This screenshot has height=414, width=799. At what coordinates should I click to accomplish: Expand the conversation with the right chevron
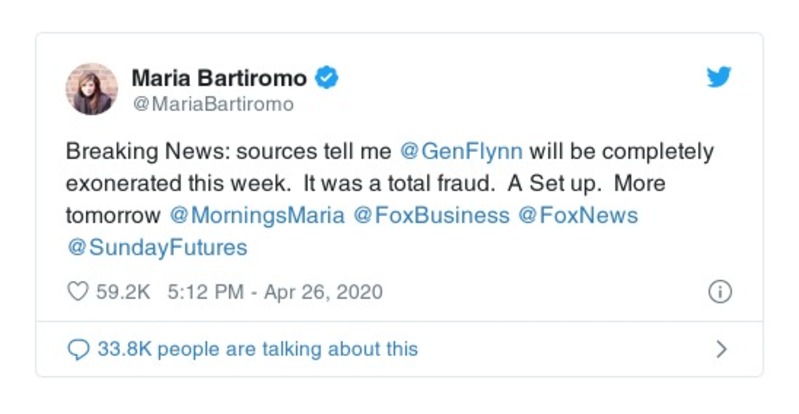pos(722,349)
